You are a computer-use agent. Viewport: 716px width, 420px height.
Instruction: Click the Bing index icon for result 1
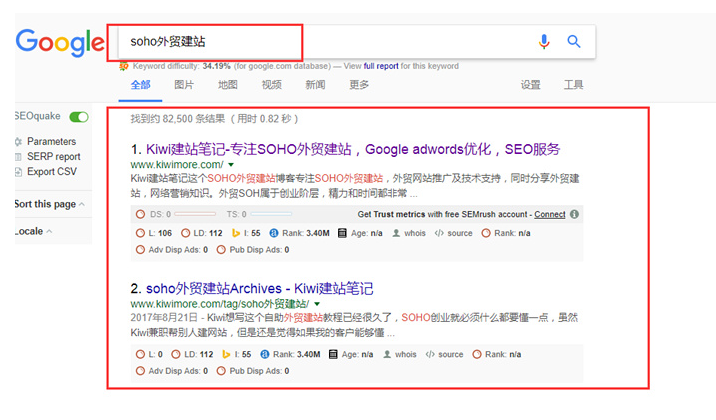(236, 233)
